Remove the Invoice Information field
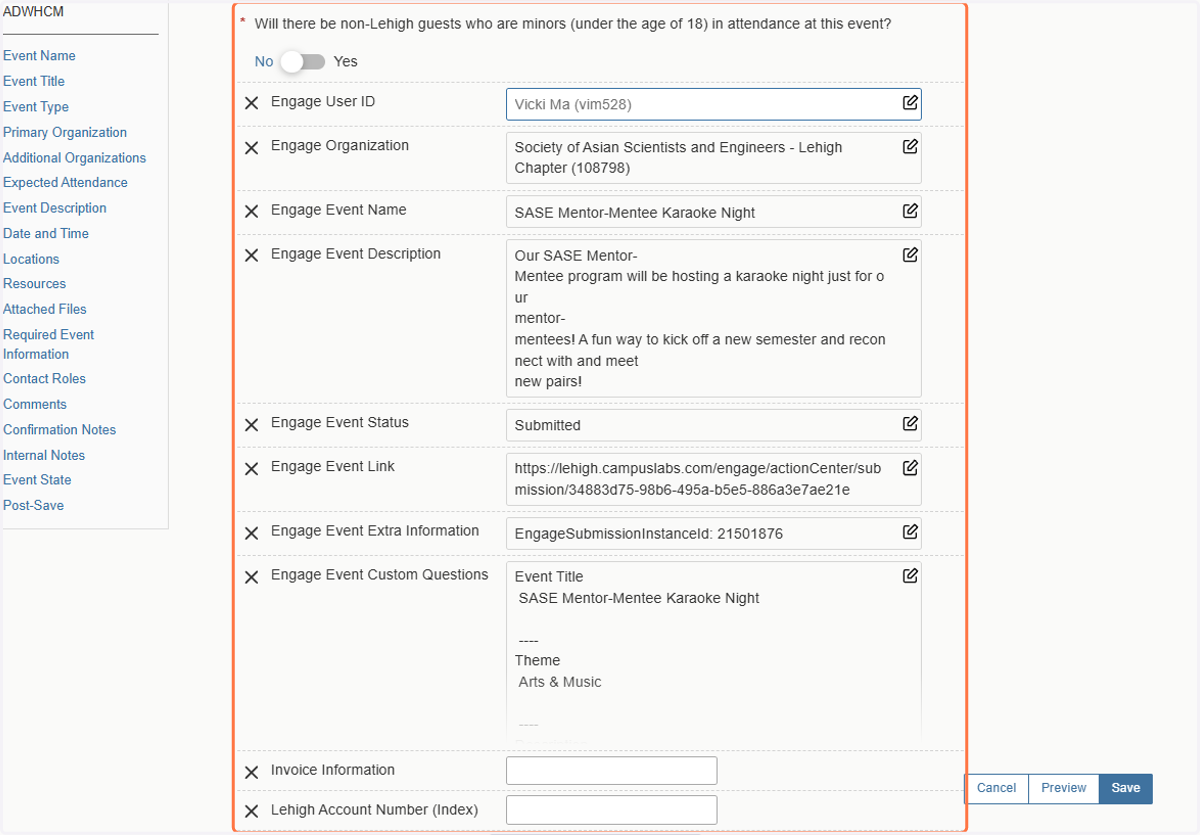Image resolution: width=1200 pixels, height=835 pixels. [252, 772]
